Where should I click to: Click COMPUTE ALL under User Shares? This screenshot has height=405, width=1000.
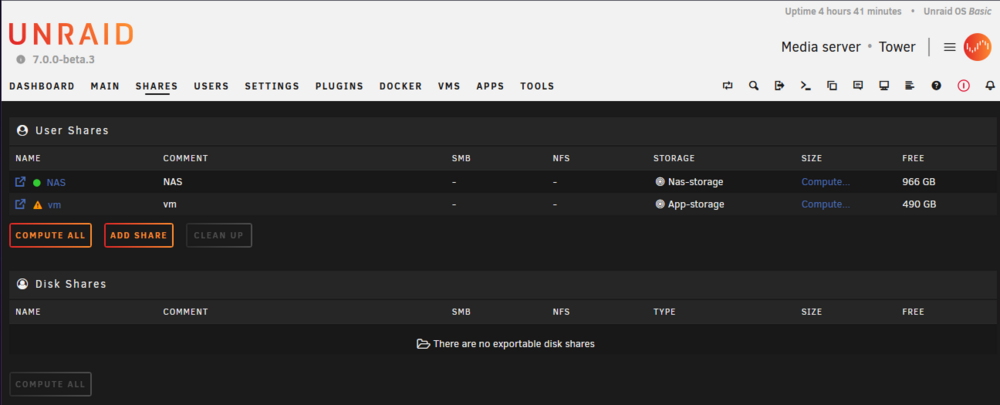click(x=50, y=235)
